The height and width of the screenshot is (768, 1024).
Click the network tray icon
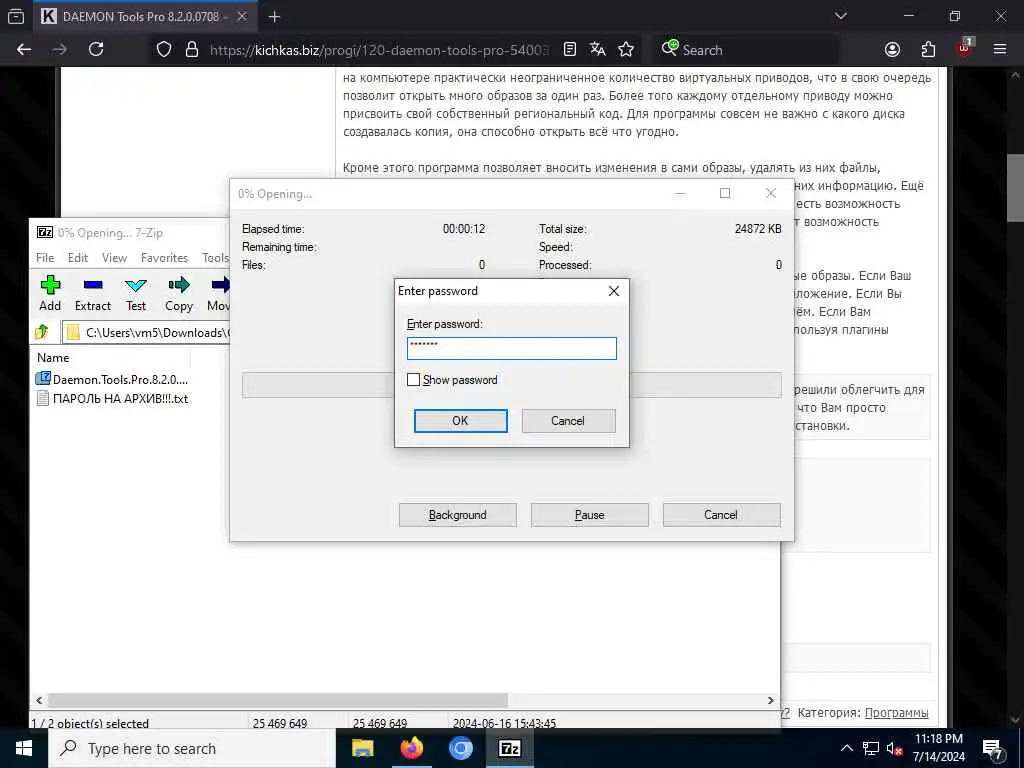point(871,748)
